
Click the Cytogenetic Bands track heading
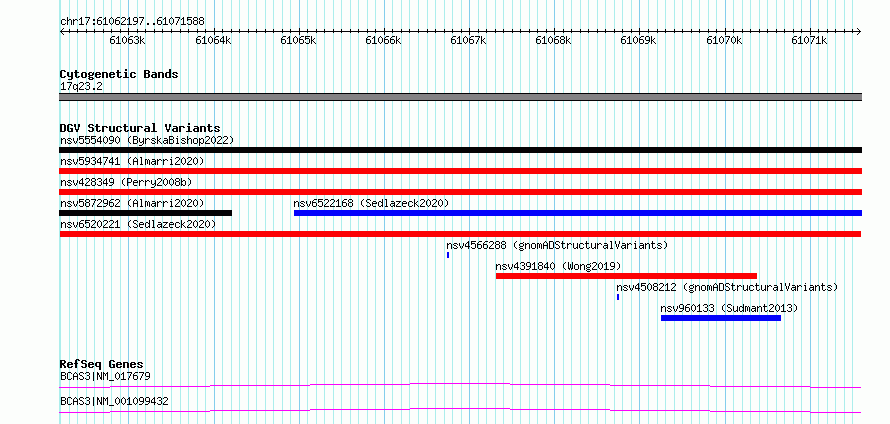click(x=119, y=74)
